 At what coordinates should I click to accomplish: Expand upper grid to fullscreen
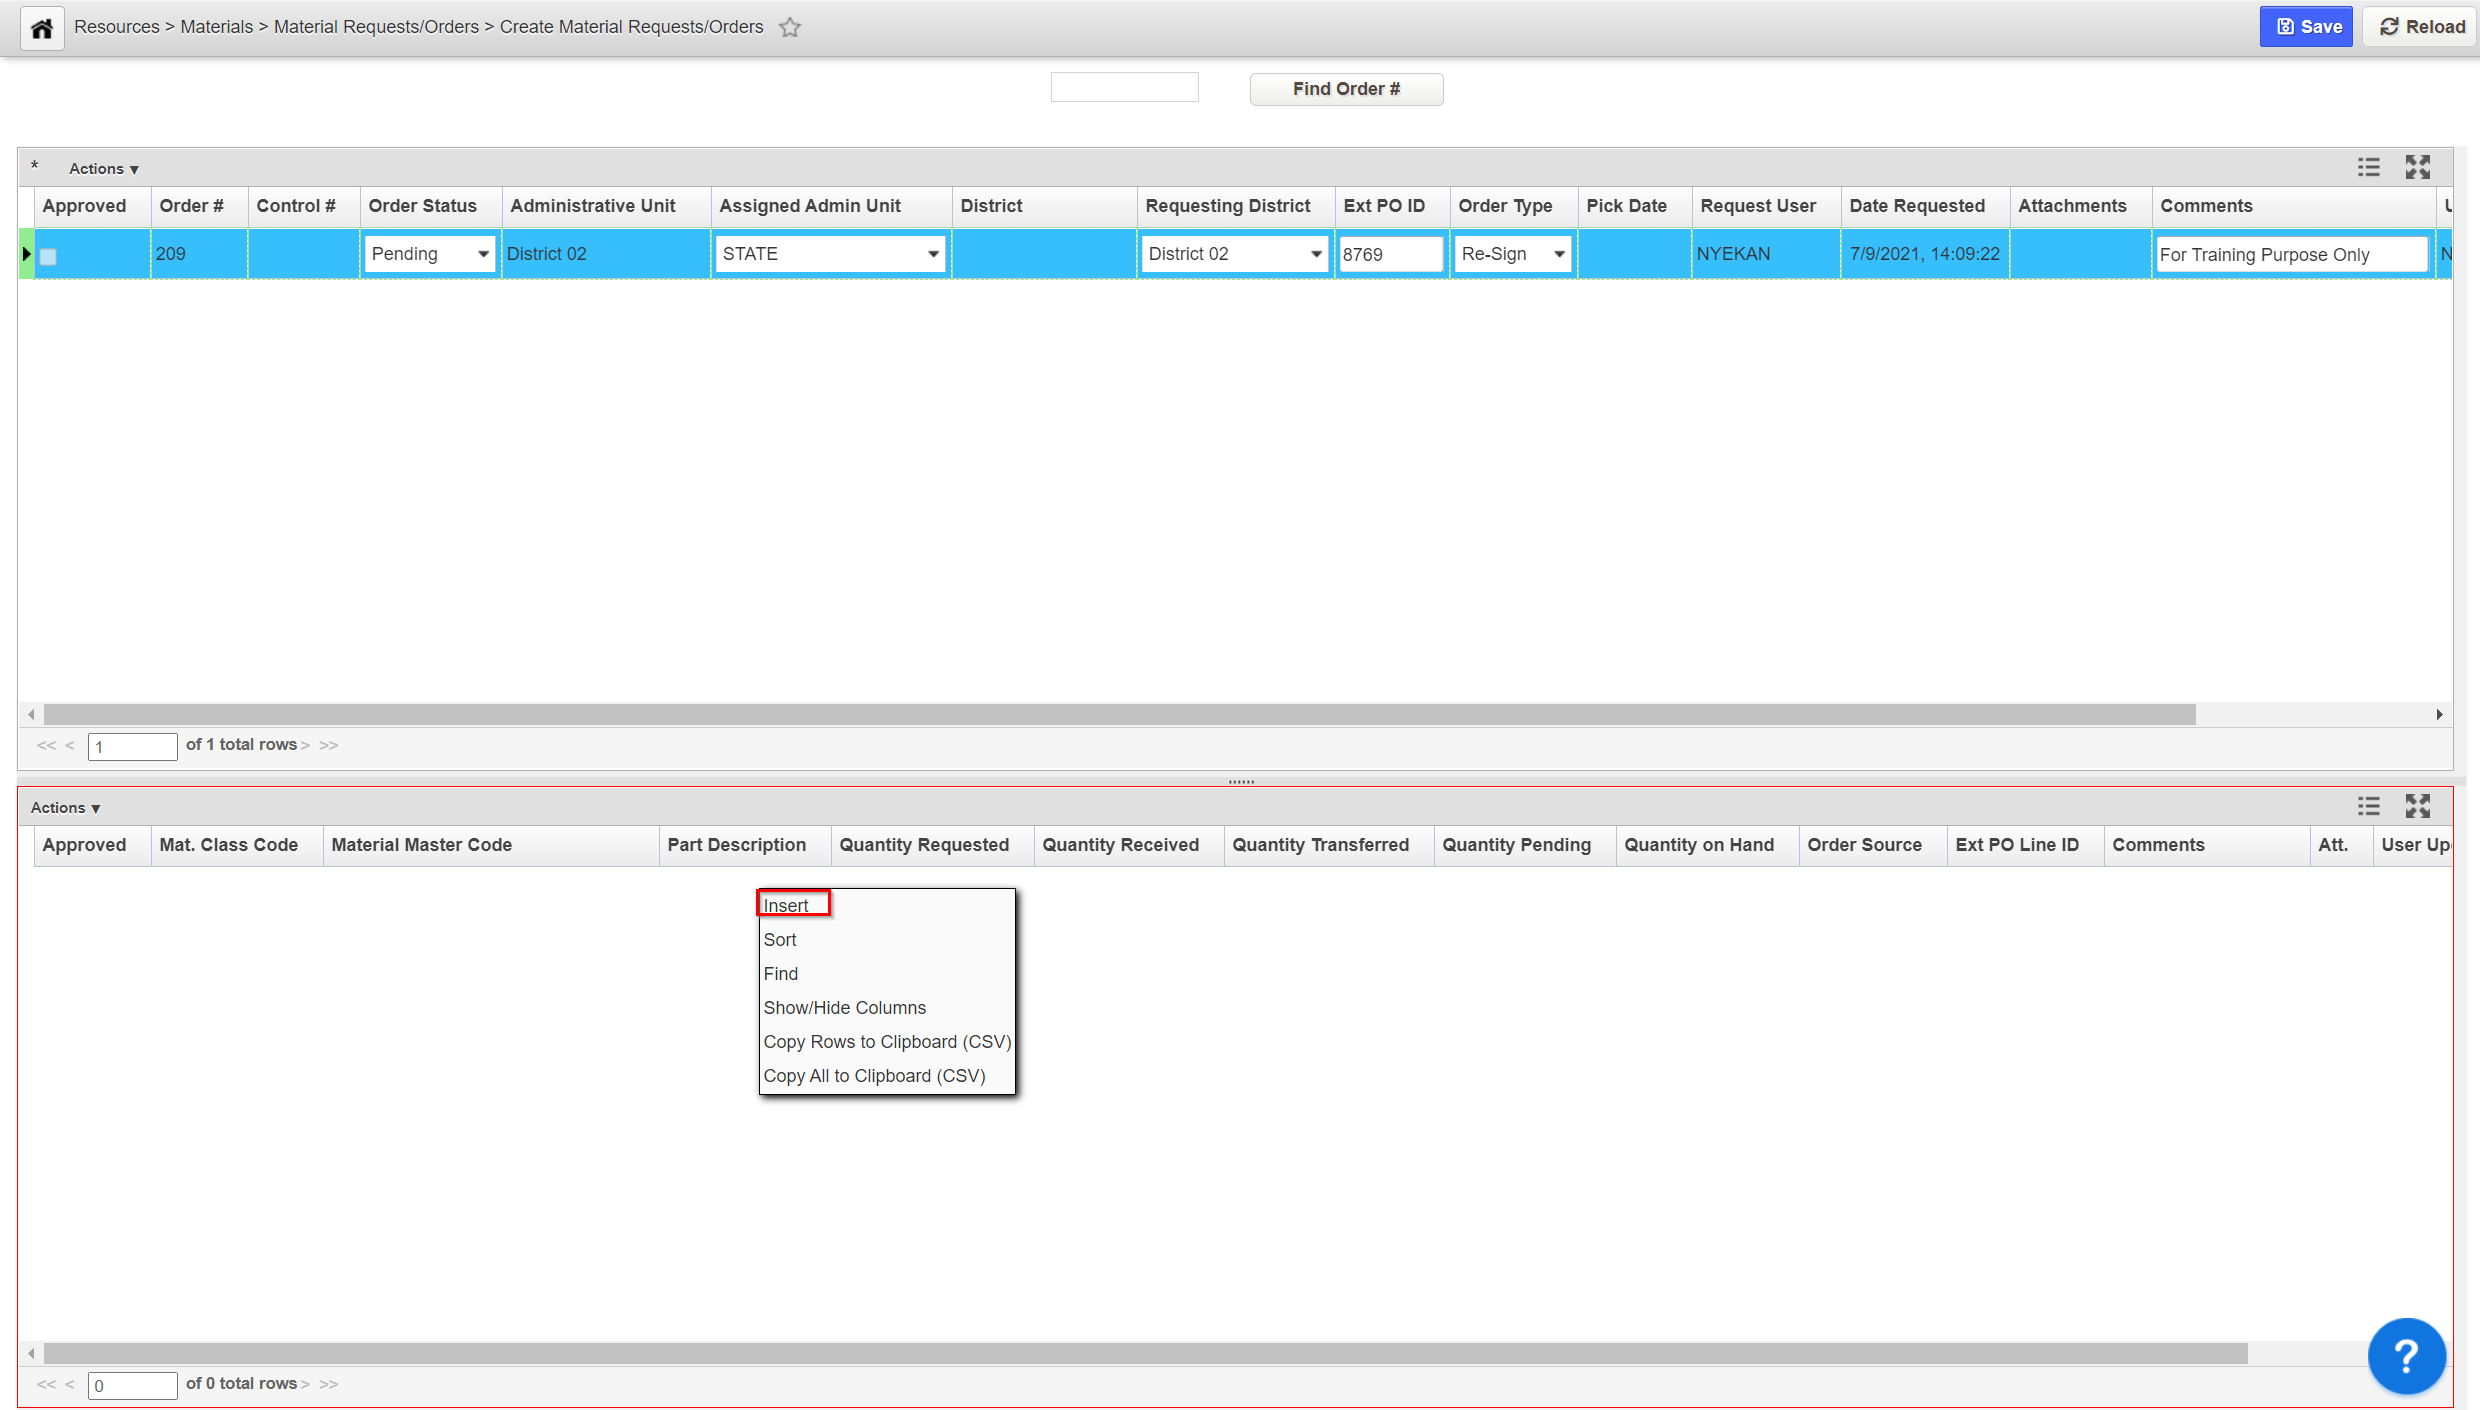pyautogui.click(x=2417, y=167)
